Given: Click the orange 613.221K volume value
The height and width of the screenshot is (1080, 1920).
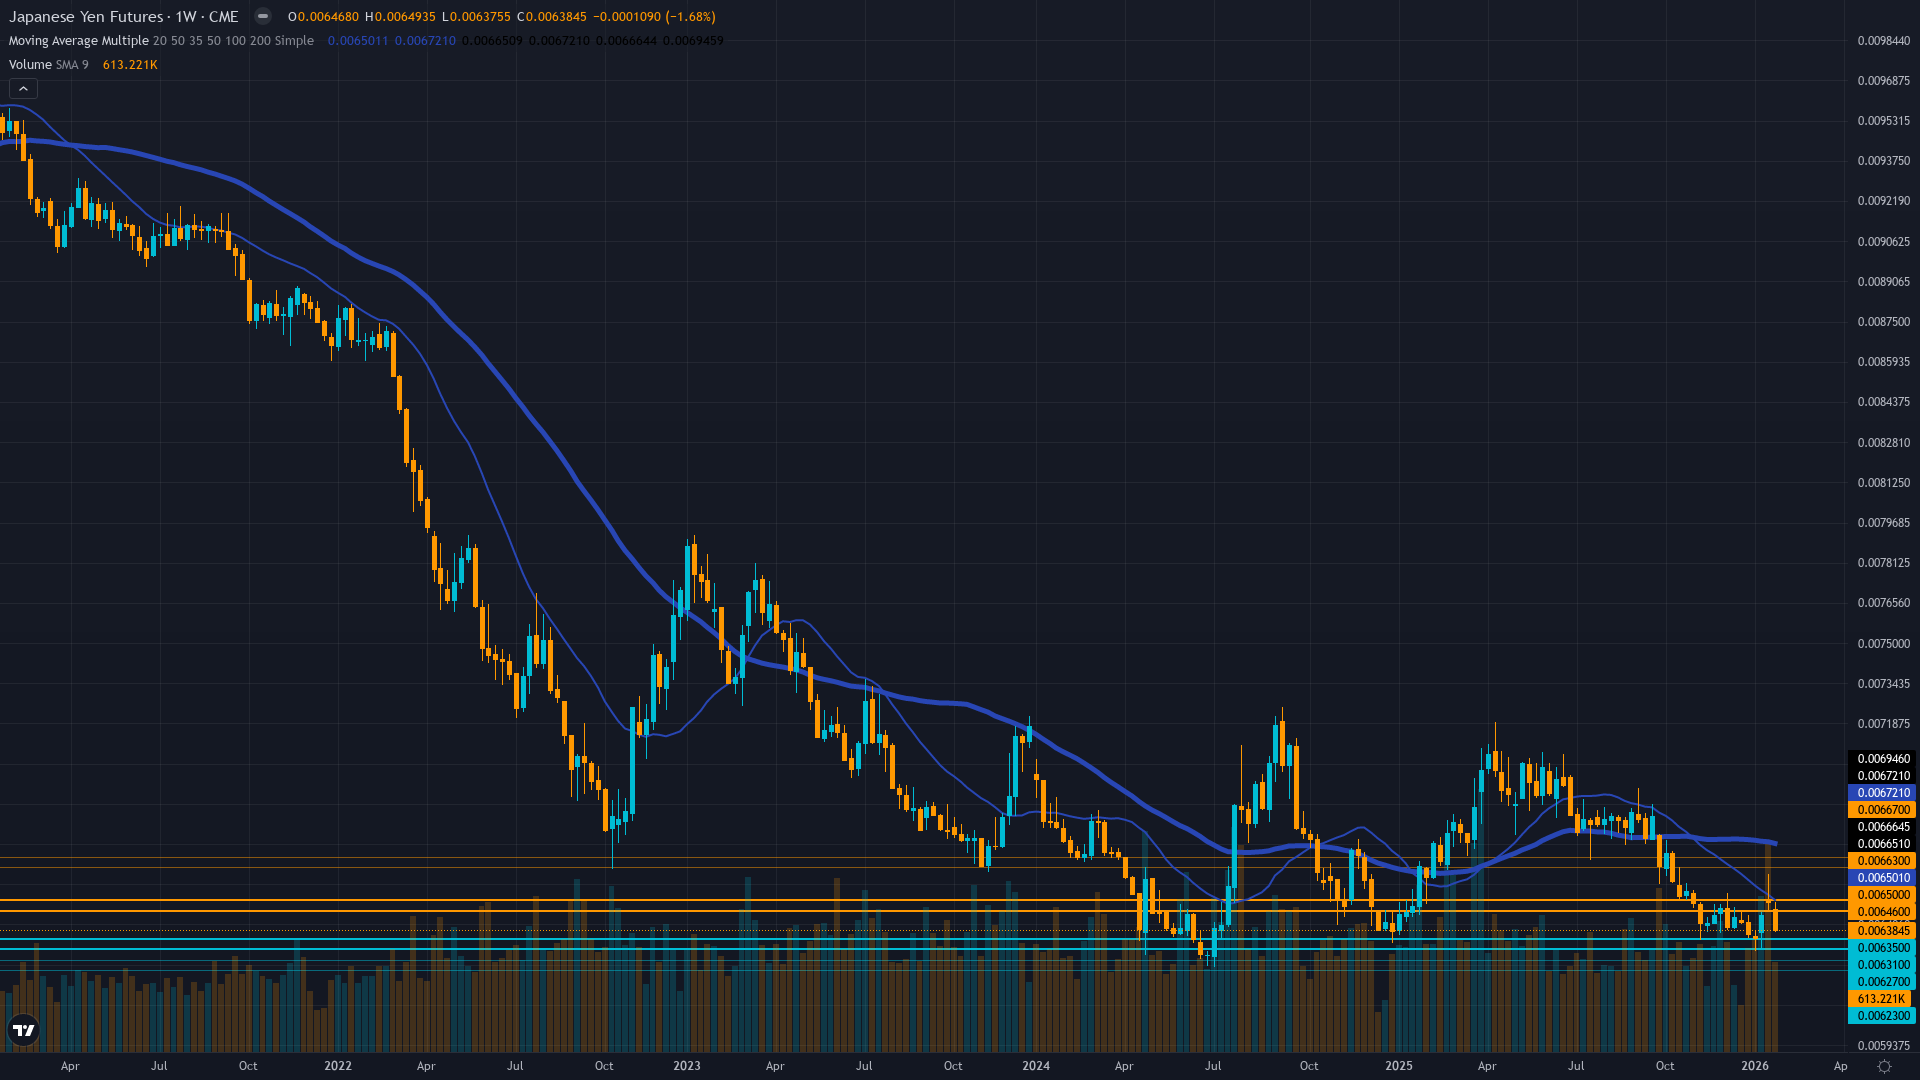Looking at the screenshot, I should [x=130, y=64].
